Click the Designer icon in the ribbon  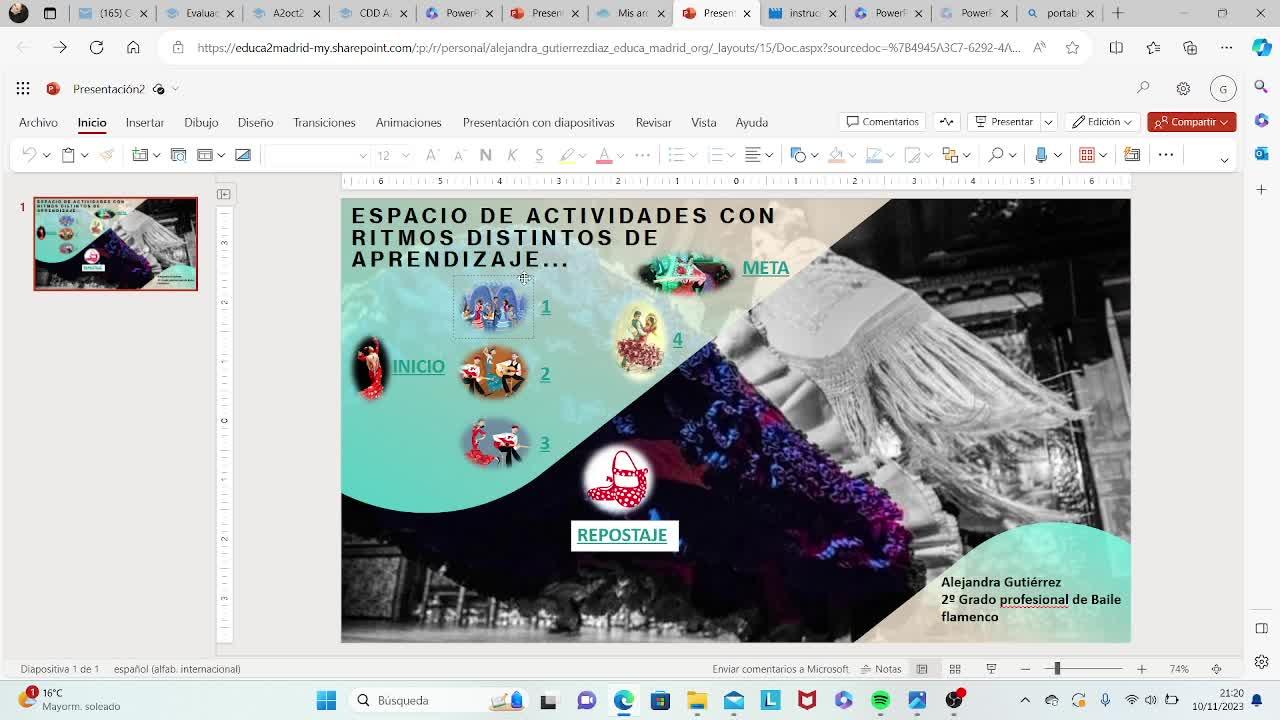(1132, 155)
